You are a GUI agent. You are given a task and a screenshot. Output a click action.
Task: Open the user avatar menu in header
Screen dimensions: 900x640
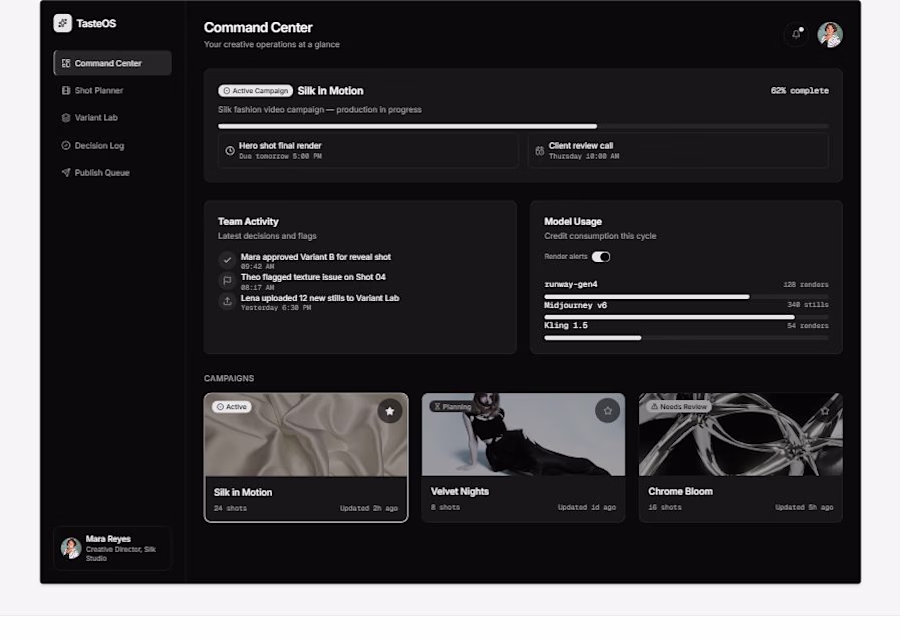click(x=829, y=34)
